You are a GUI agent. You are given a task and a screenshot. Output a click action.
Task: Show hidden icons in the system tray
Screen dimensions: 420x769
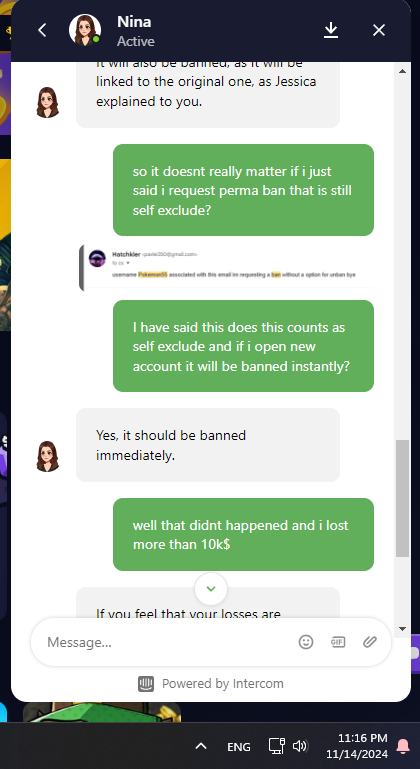point(200,746)
